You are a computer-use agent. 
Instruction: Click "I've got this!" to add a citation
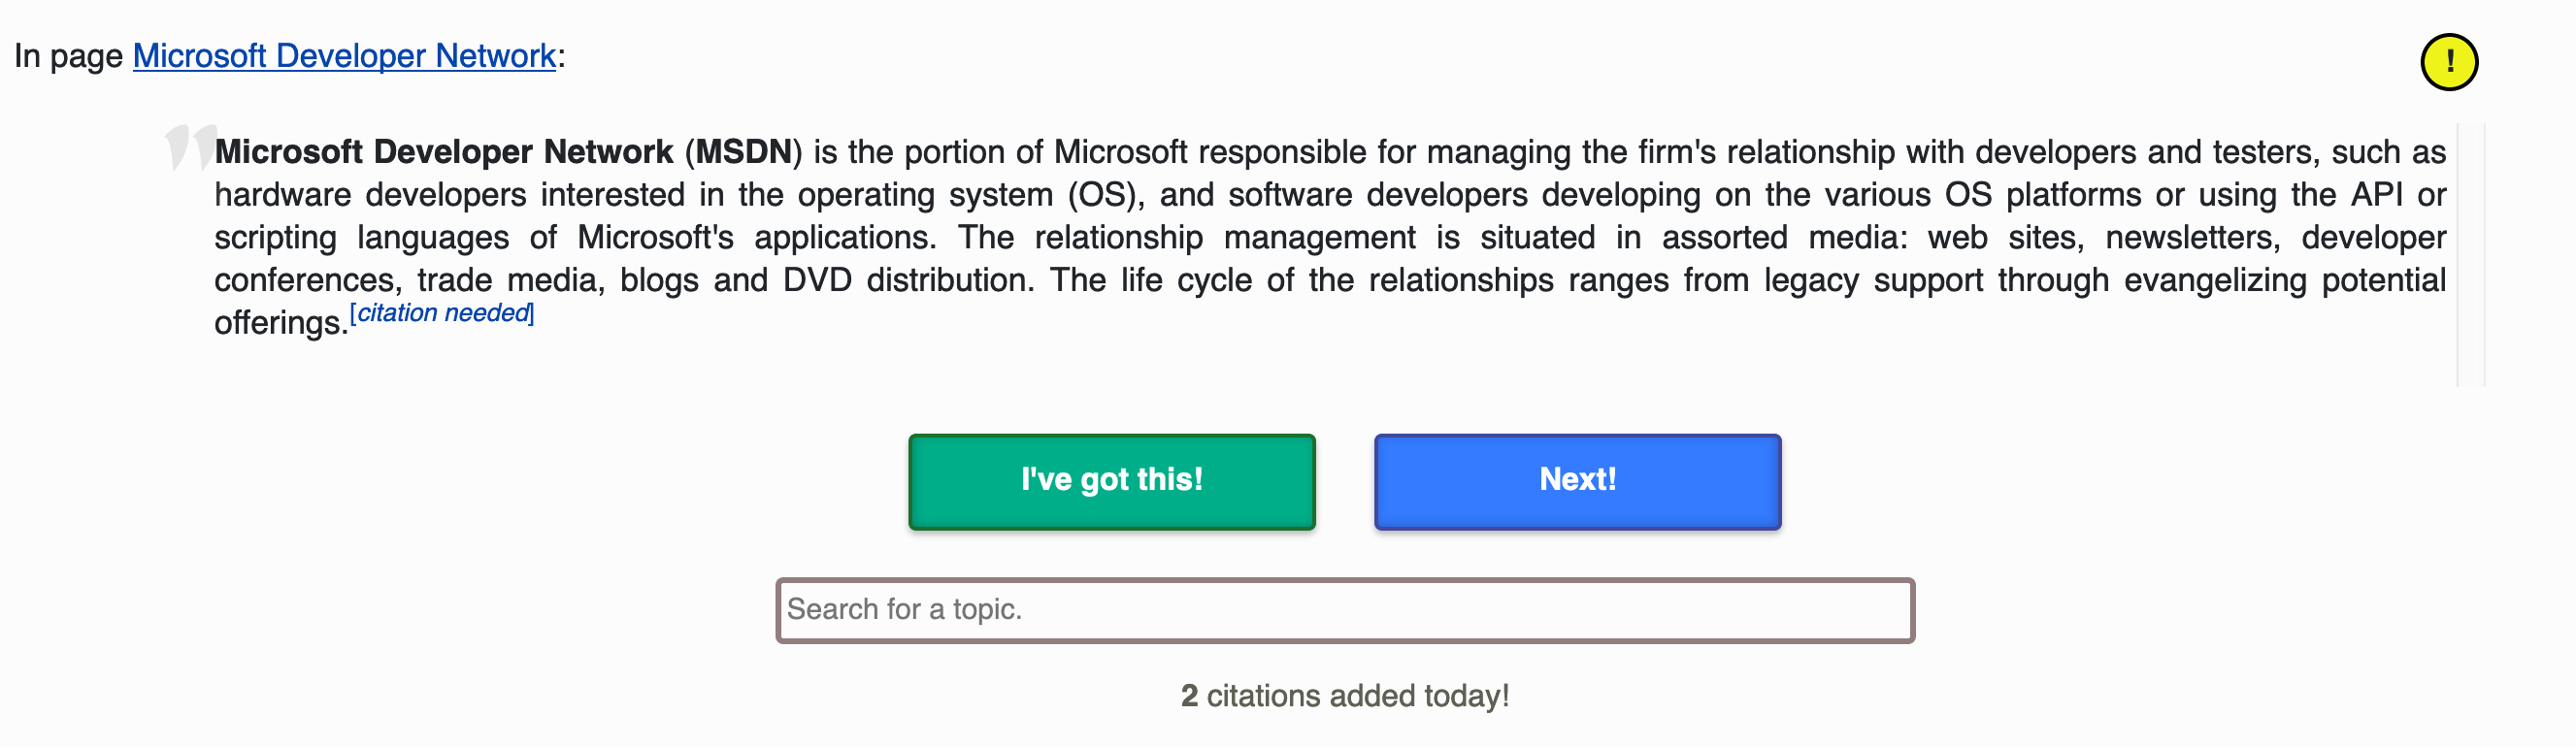coord(1111,481)
